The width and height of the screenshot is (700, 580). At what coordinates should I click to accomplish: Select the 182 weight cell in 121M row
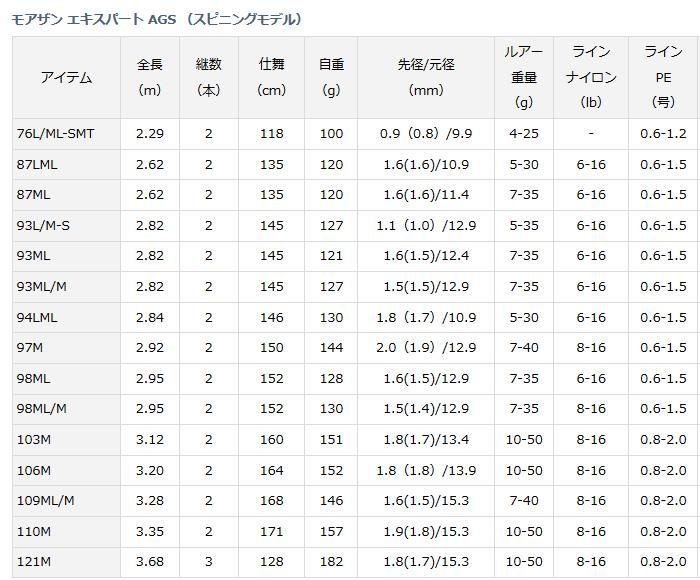coord(331,562)
